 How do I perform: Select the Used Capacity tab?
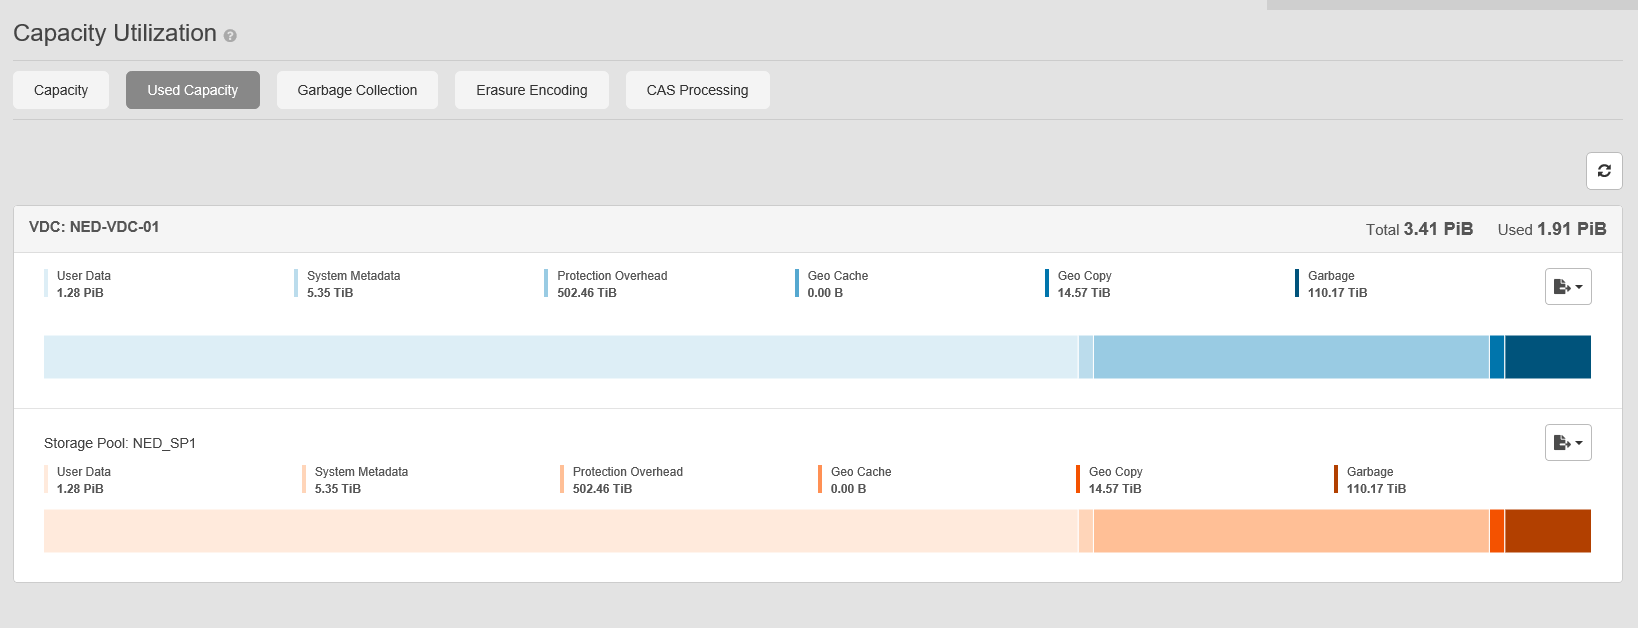(193, 90)
